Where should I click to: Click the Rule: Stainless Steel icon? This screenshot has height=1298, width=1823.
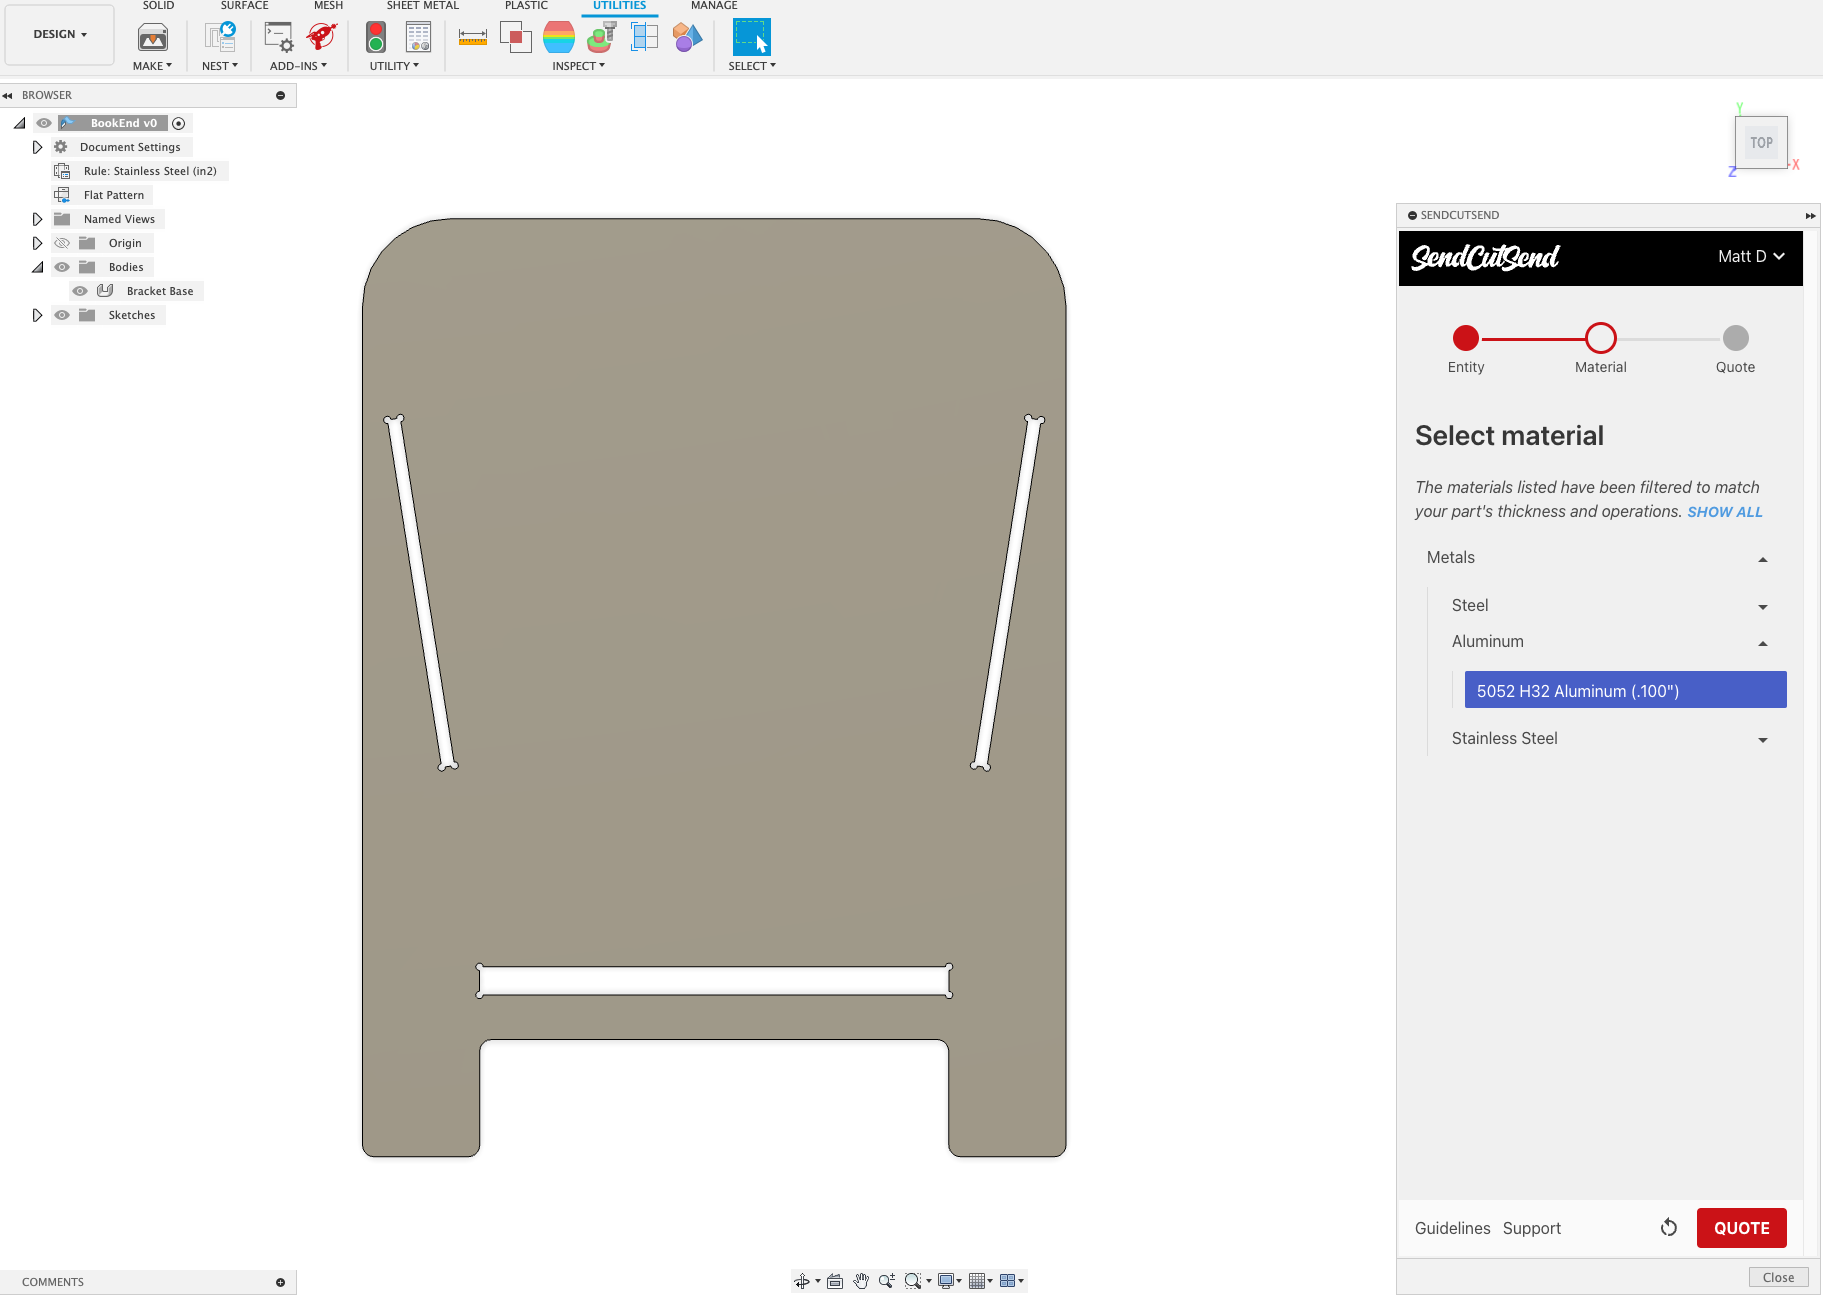pos(62,171)
